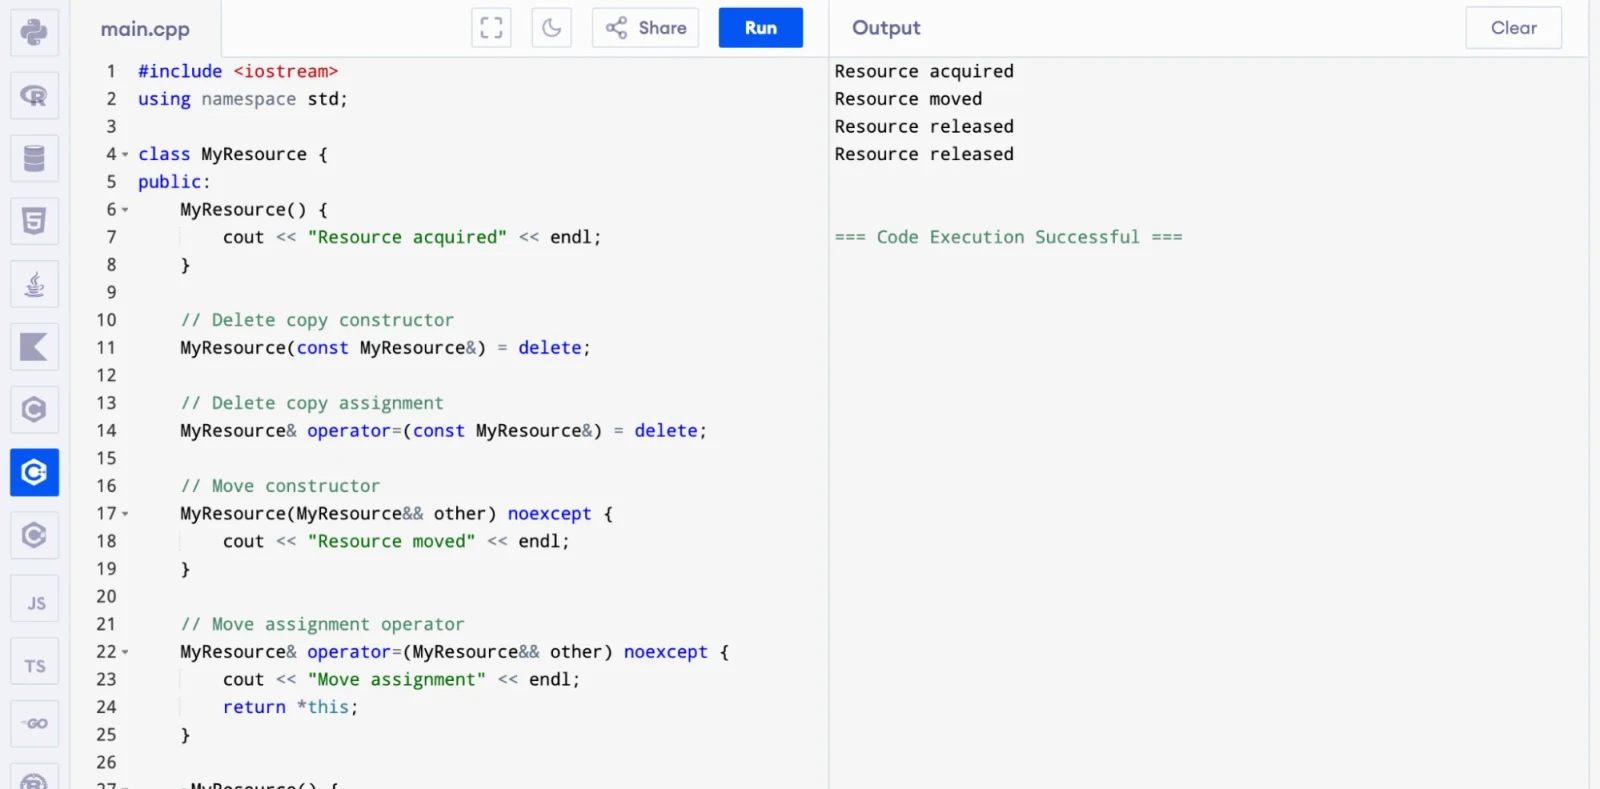Screen dimensions: 1600x789
Task: Click 'noexcept' on the line 17 move constructor
Action: coord(549,513)
